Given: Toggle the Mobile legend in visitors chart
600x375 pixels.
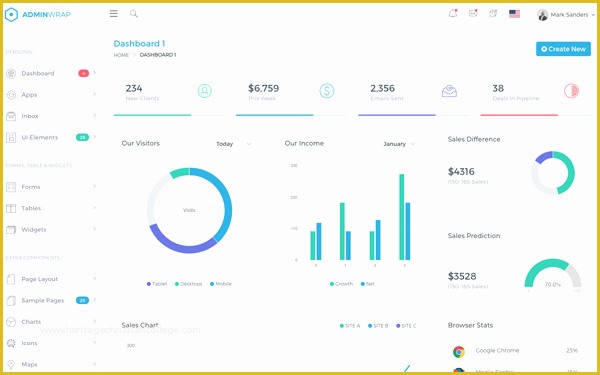Looking at the screenshot, I should click(x=221, y=284).
